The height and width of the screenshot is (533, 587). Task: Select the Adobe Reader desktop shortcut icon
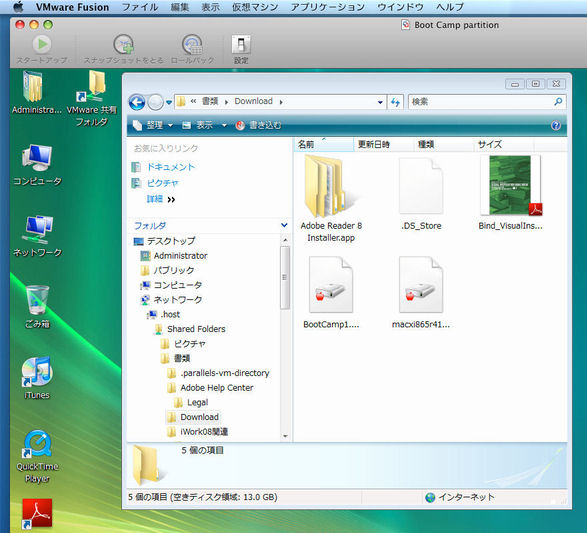point(37,514)
